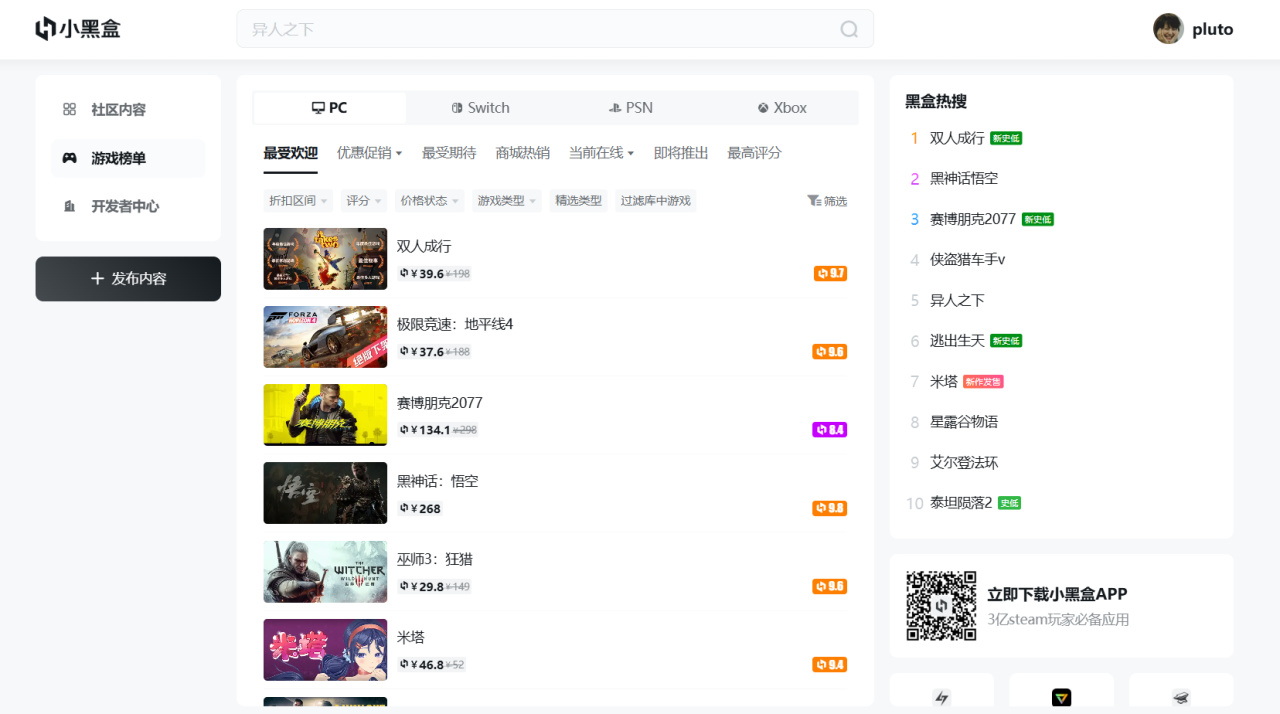Click the 9.7 score badge for 双人成行
The height and width of the screenshot is (714, 1280).
(830, 273)
